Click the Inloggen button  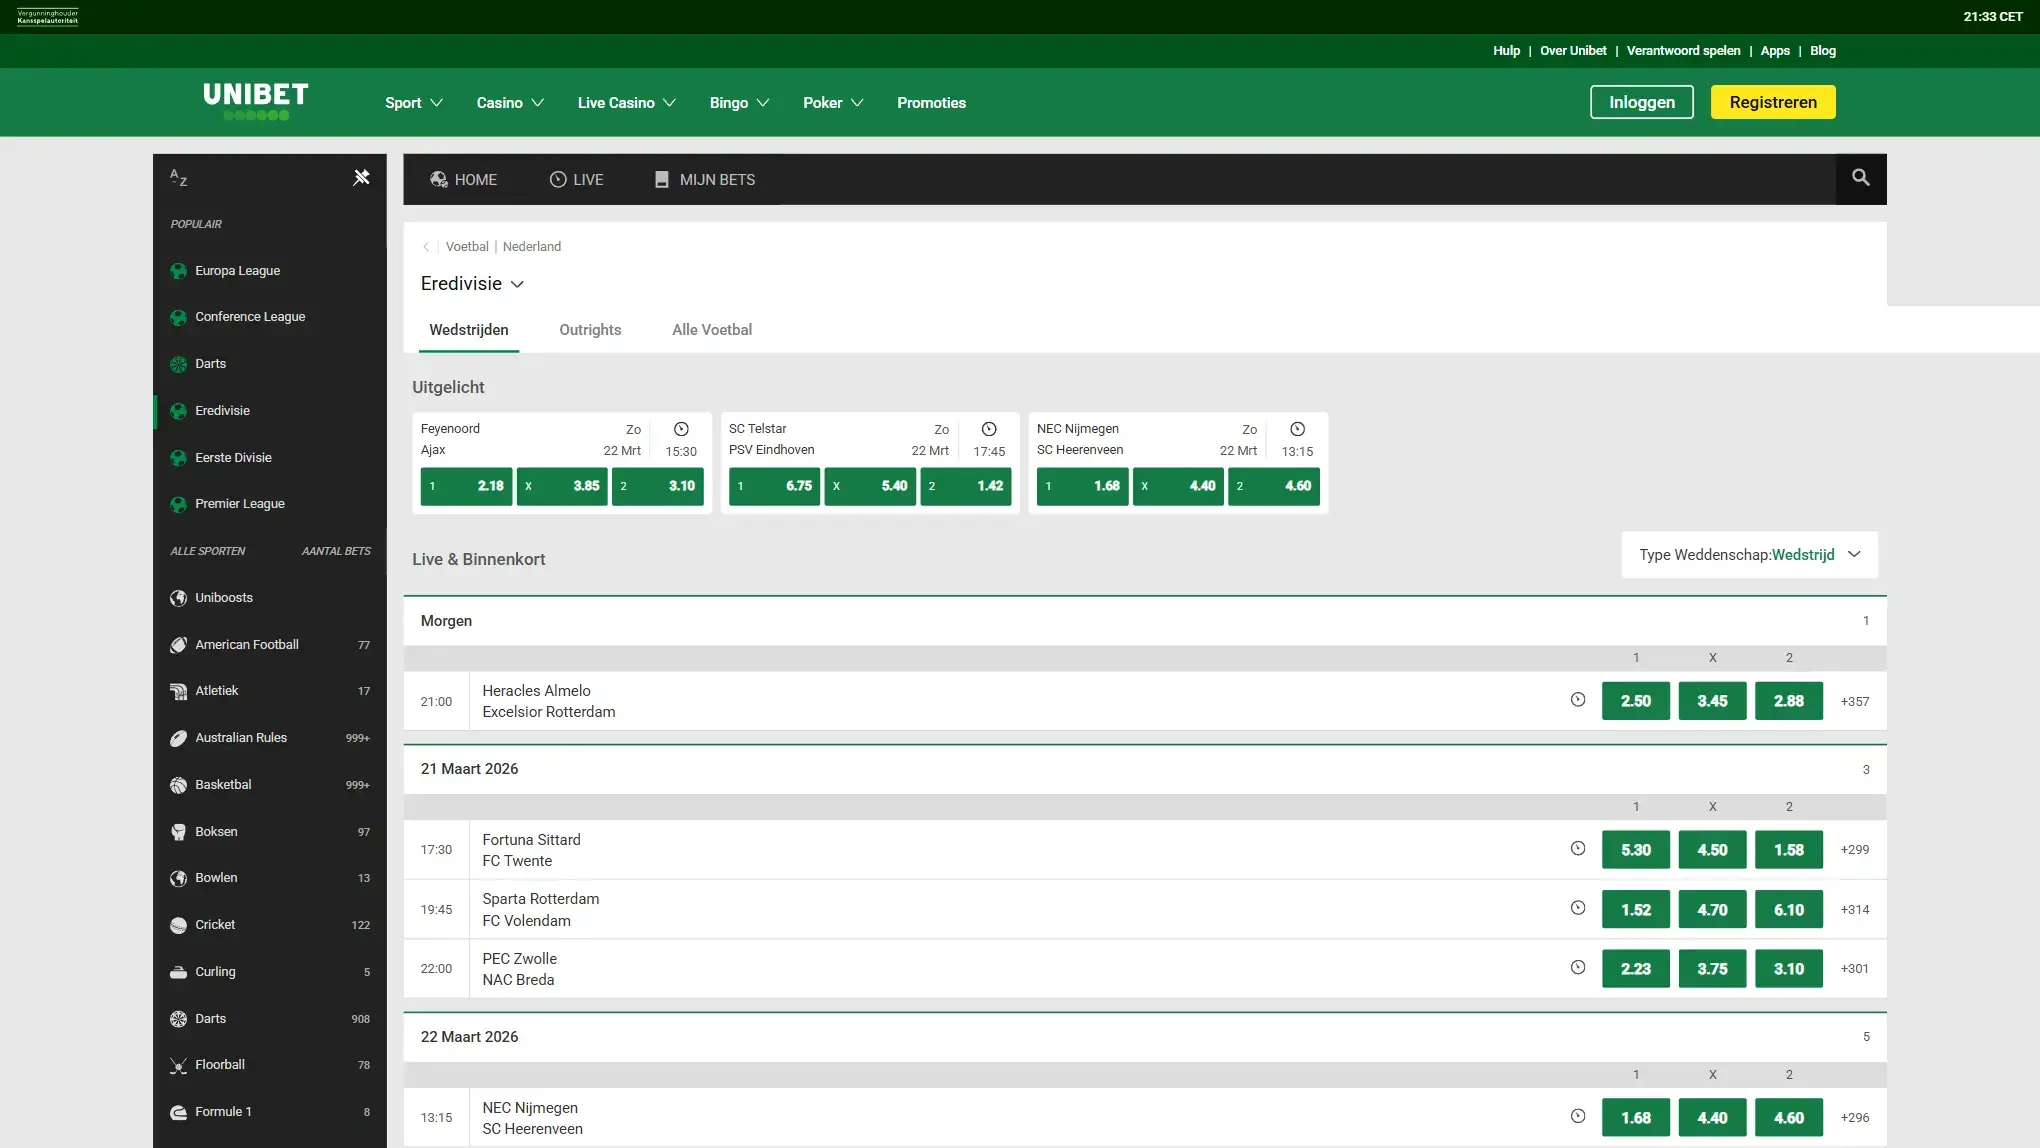(x=1641, y=102)
